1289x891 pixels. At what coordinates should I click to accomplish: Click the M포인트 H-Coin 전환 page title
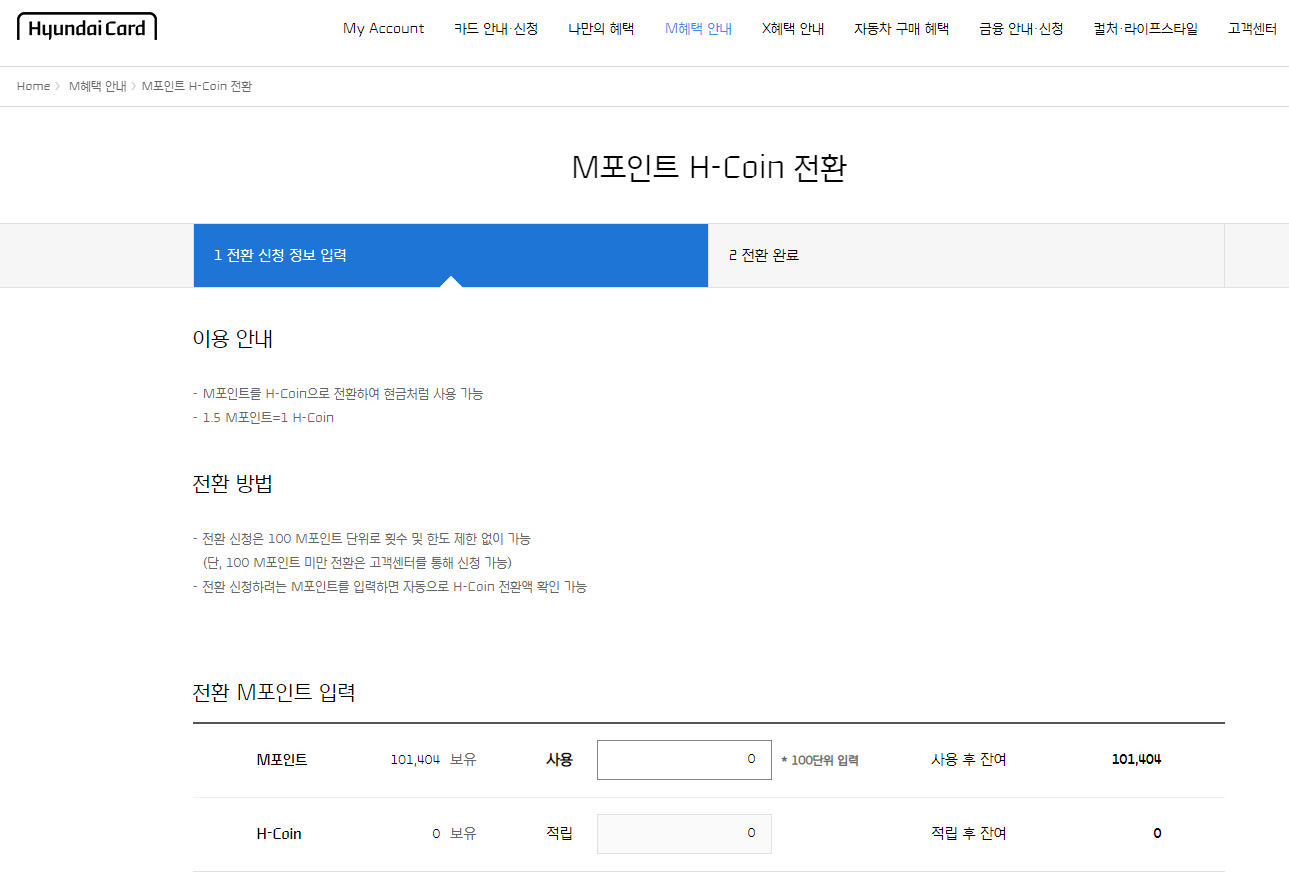point(709,167)
